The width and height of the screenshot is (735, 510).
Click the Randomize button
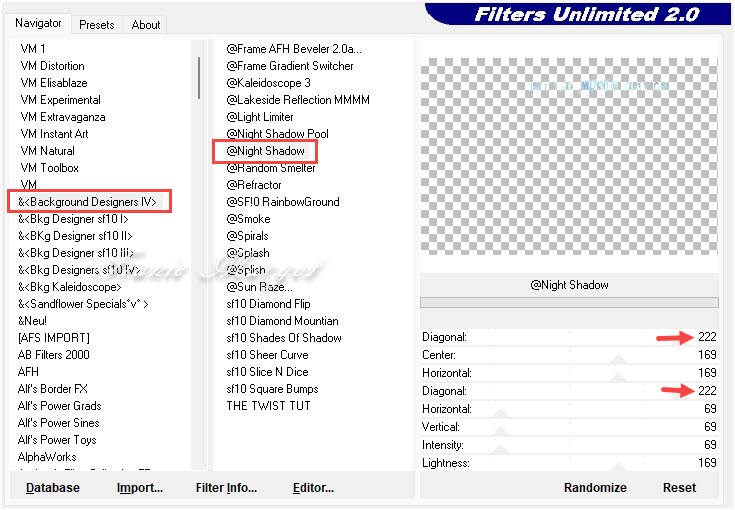[595, 488]
